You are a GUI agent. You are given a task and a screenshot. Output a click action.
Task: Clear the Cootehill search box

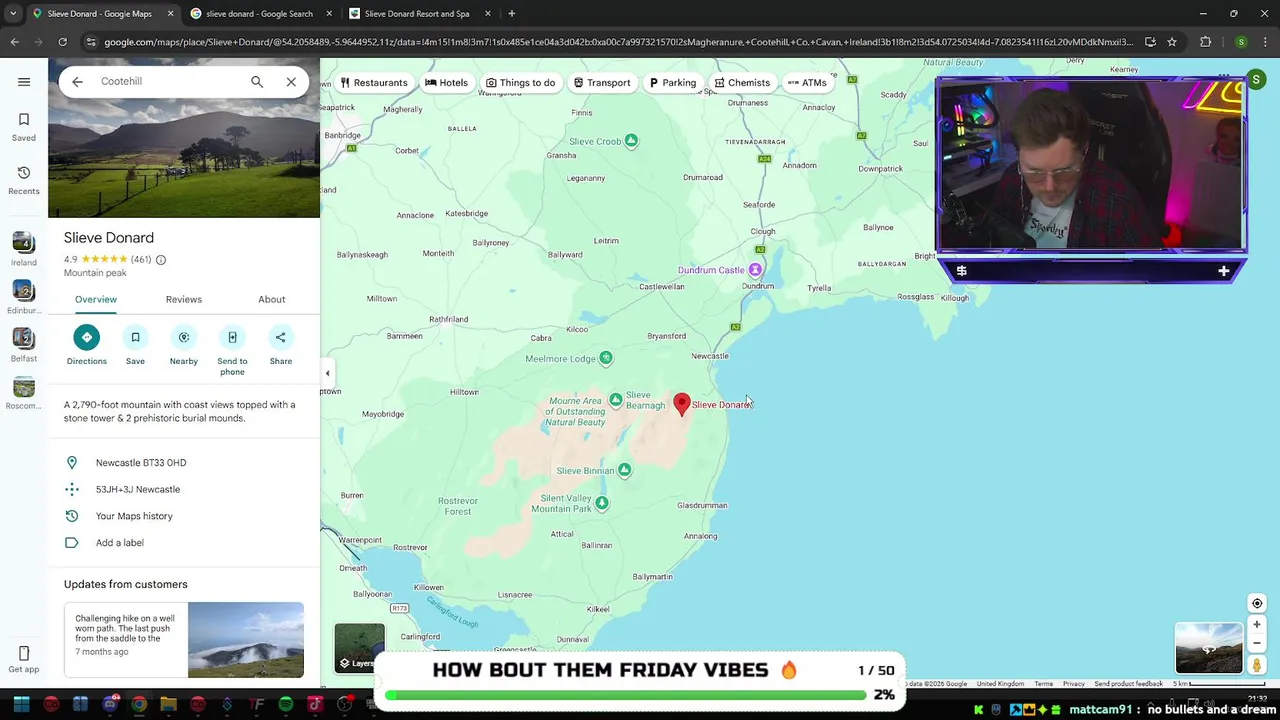pyautogui.click(x=291, y=82)
